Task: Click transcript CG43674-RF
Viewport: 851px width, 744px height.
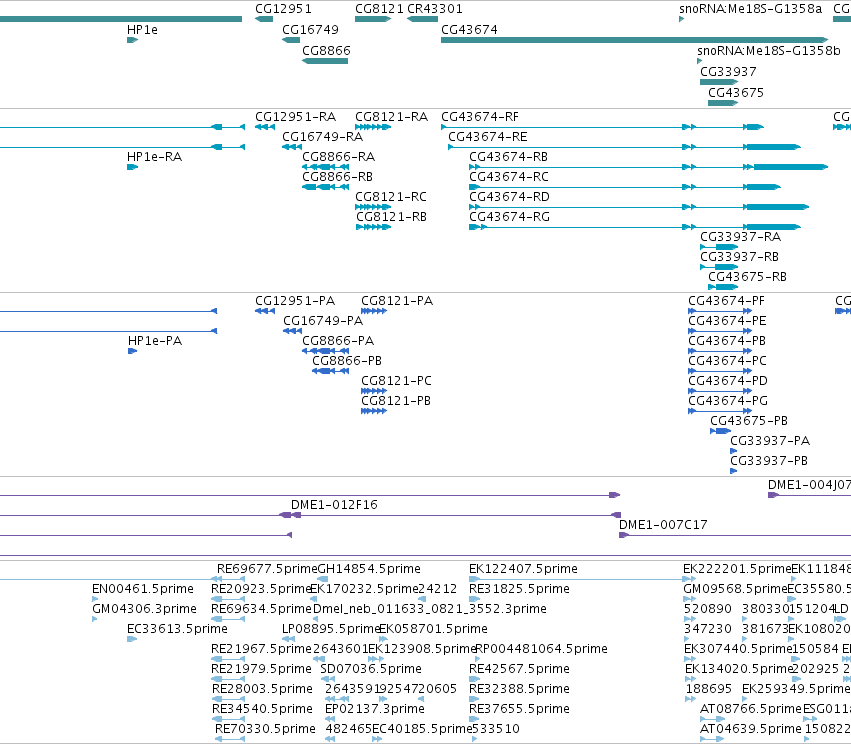Action: 602,127
